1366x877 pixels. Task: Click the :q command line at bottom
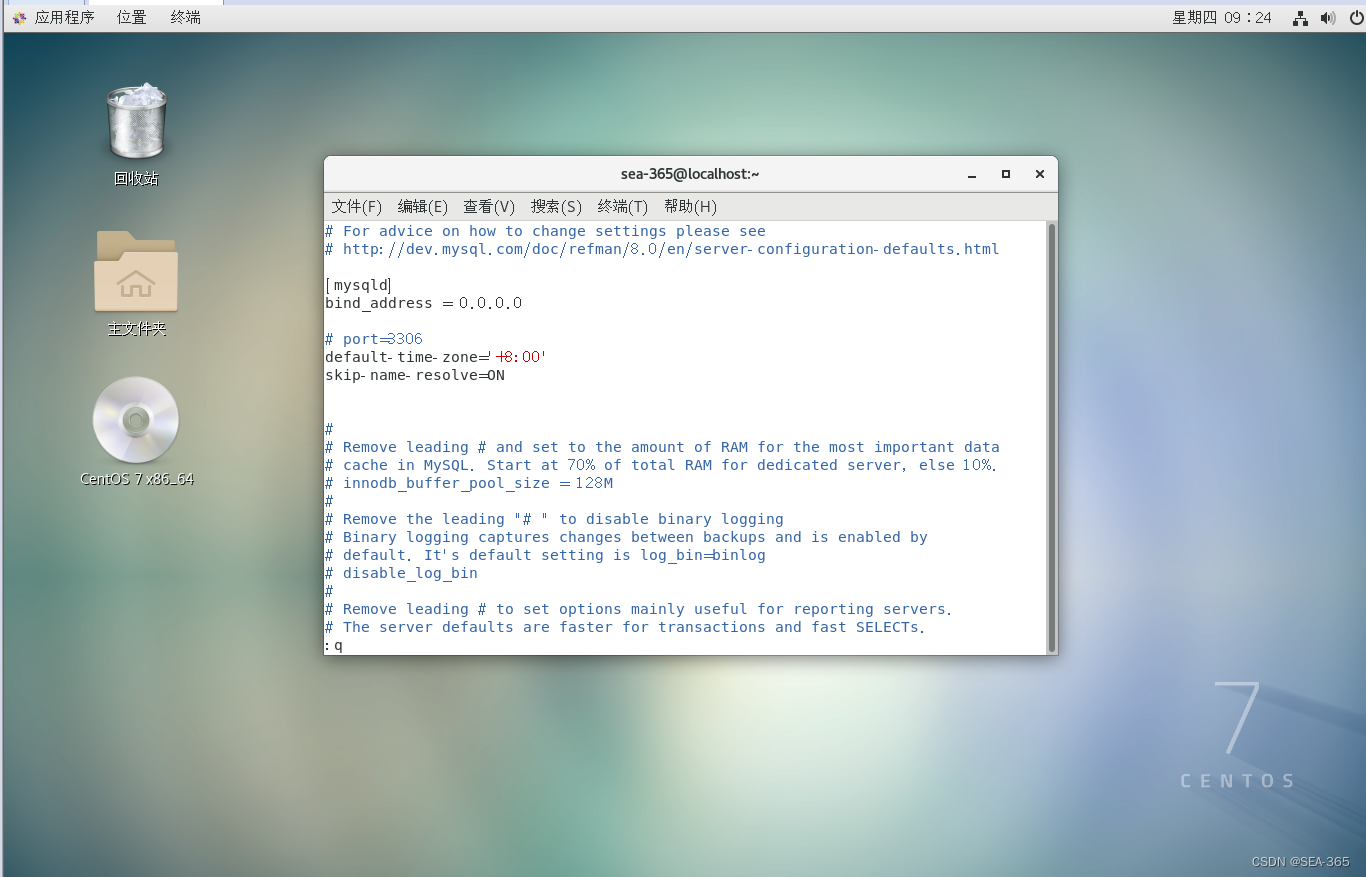334,645
